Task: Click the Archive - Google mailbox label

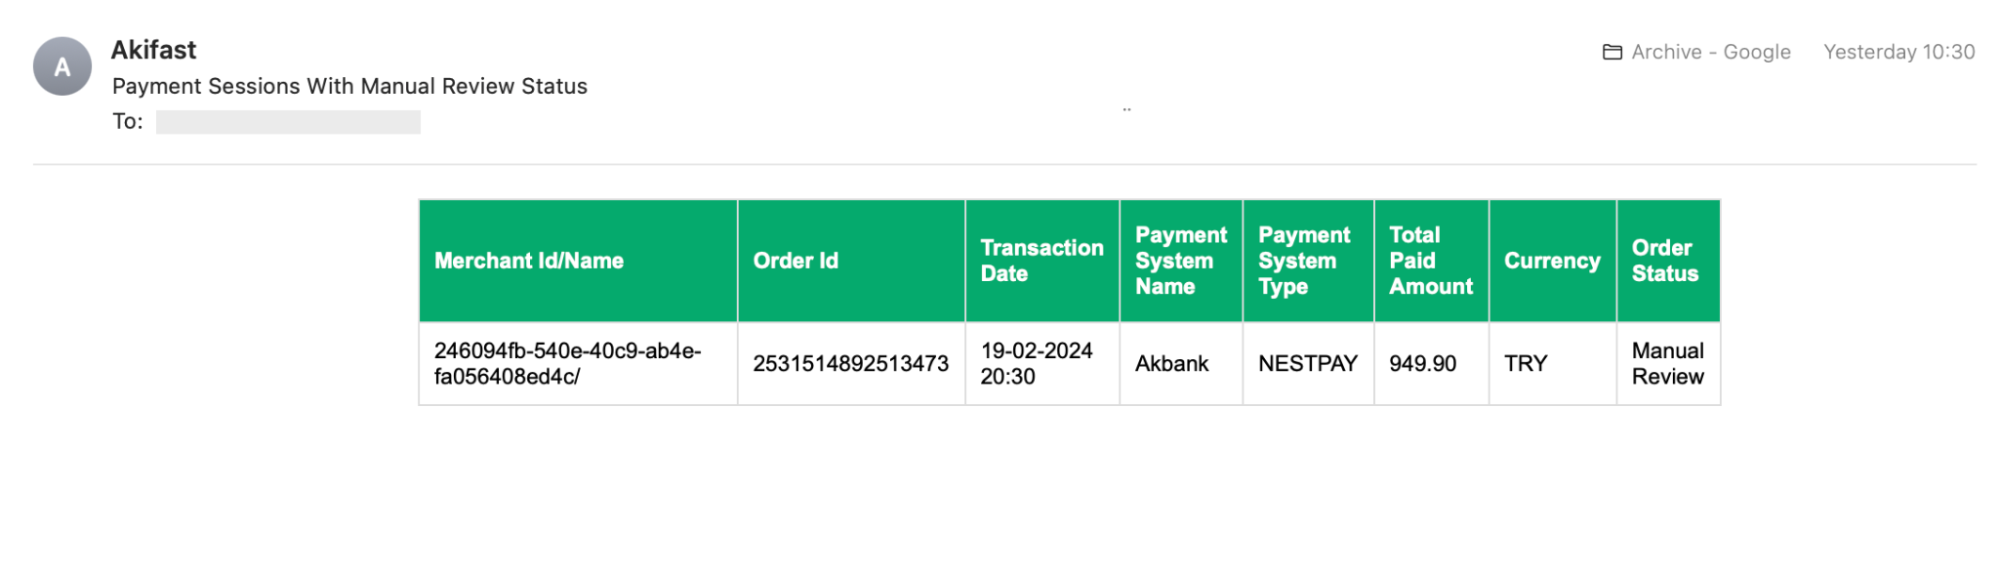Action: (x=1710, y=52)
